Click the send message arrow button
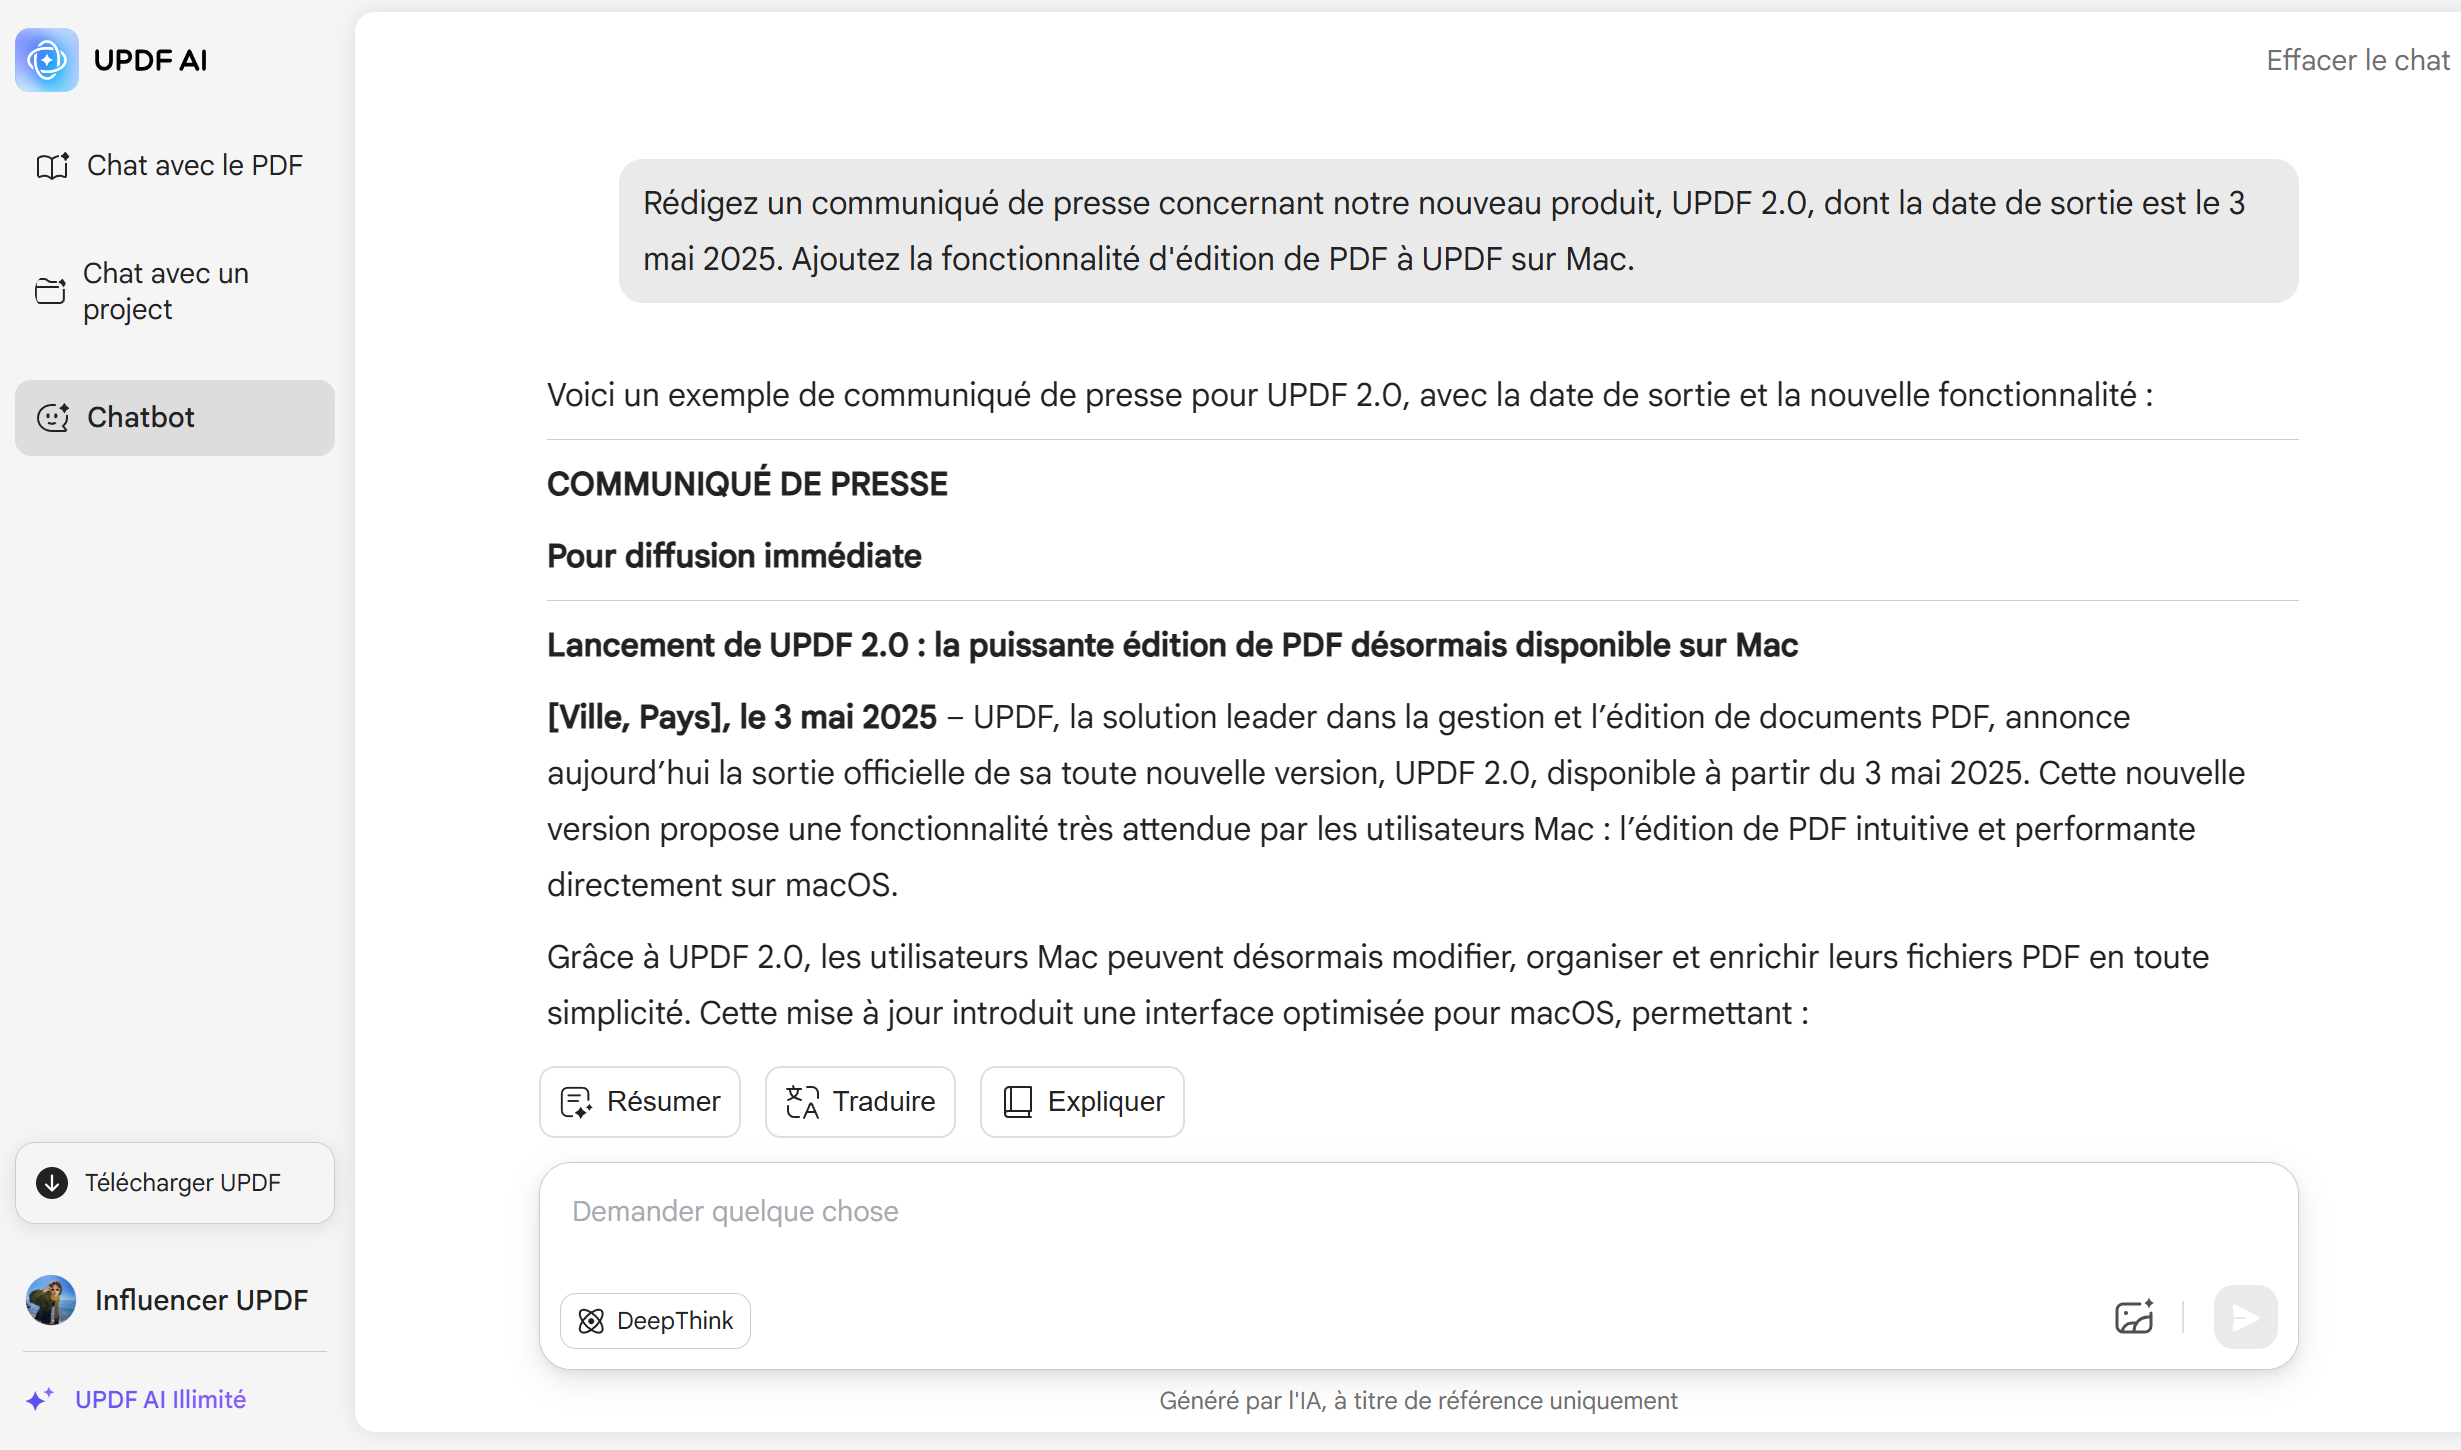The image size is (2461, 1450). (2245, 1317)
